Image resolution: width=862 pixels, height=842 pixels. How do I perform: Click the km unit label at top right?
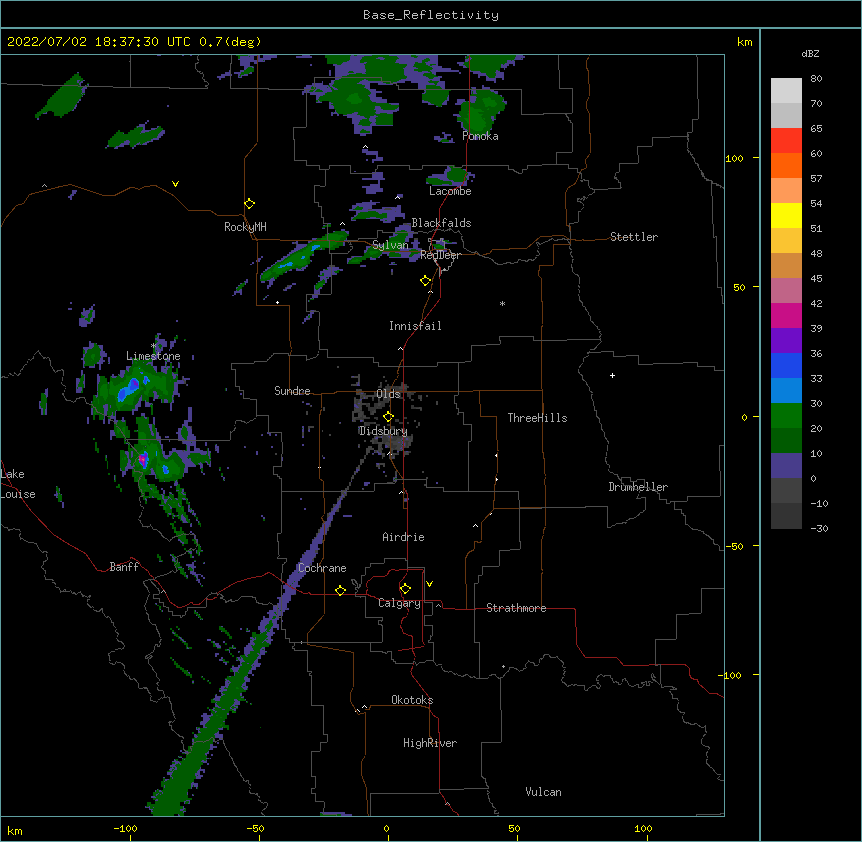(744, 42)
